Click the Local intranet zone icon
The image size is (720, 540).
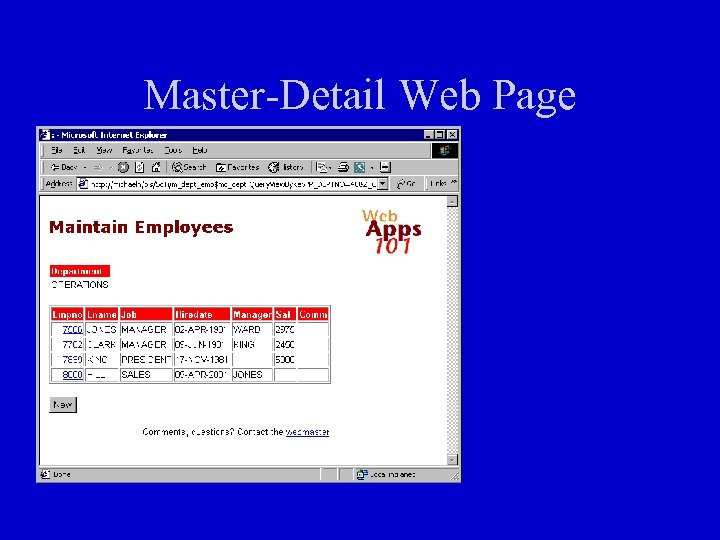coord(362,474)
